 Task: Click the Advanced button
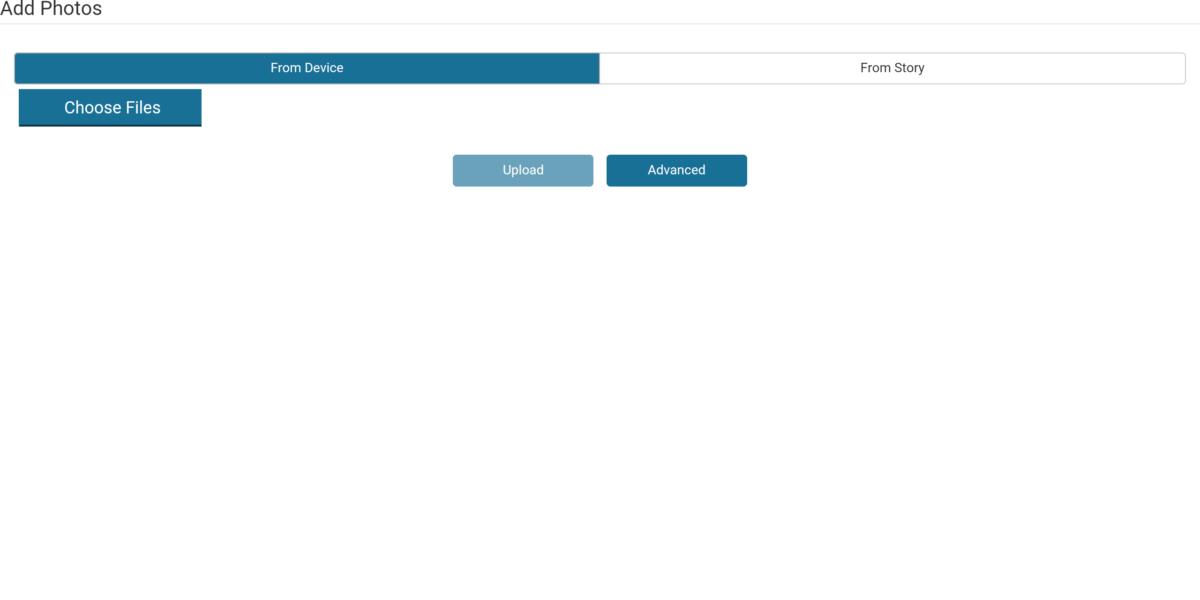pos(676,170)
